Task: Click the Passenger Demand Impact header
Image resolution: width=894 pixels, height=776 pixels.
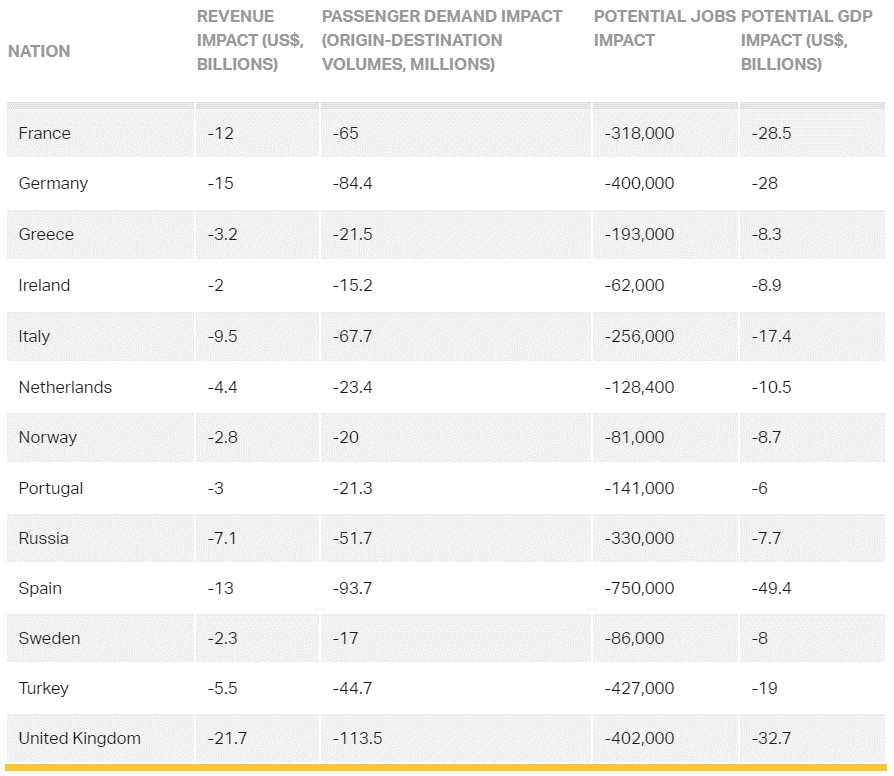Action: pyautogui.click(x=442, y=40)
